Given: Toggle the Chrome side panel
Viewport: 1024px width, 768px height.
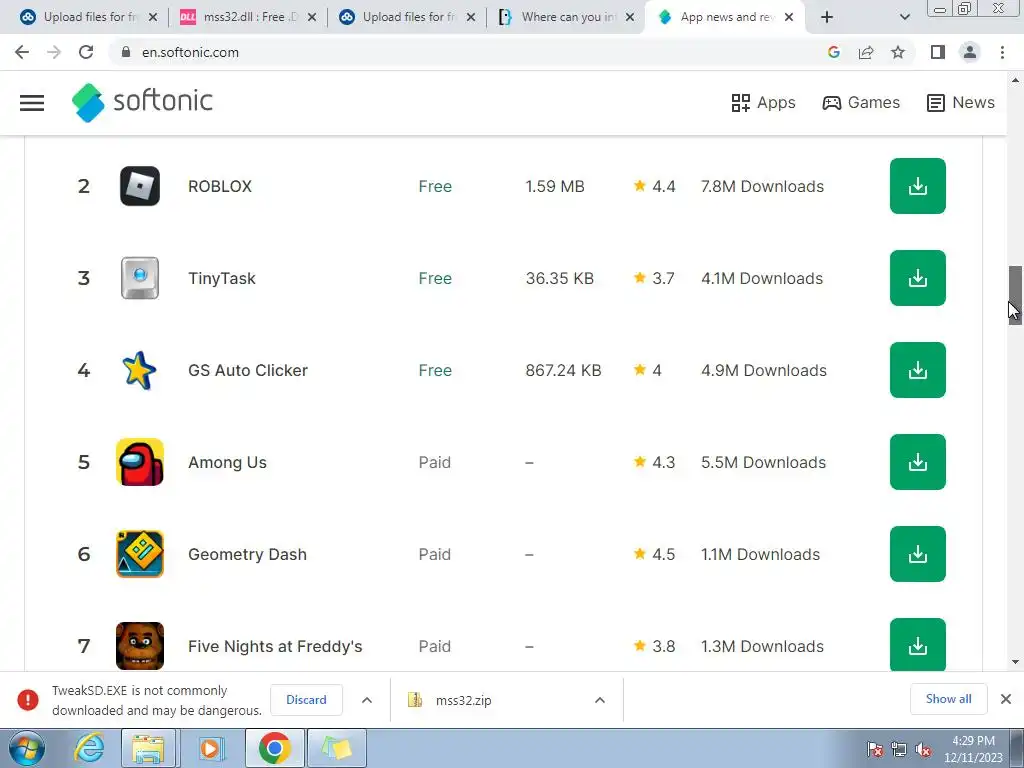Looking at the screenshot, I should [x=938, y=52].
